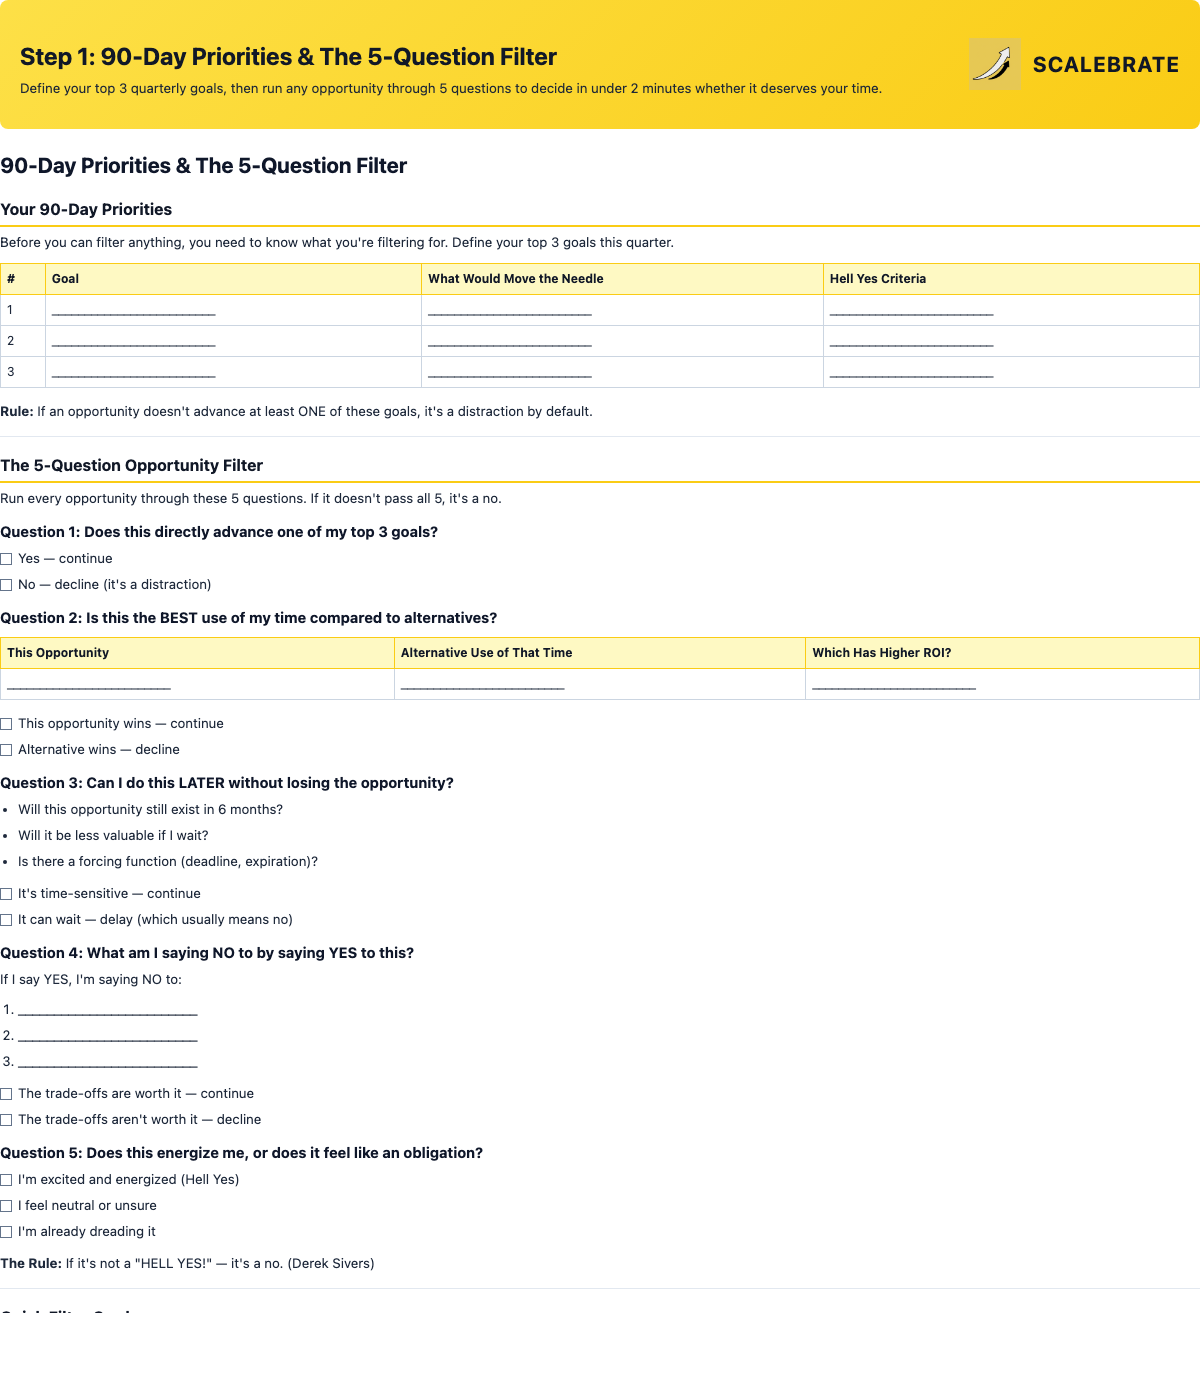1200x1400 pixels.
Task: Click the blank under 'This Opportunity'
Action: point(89,685)
